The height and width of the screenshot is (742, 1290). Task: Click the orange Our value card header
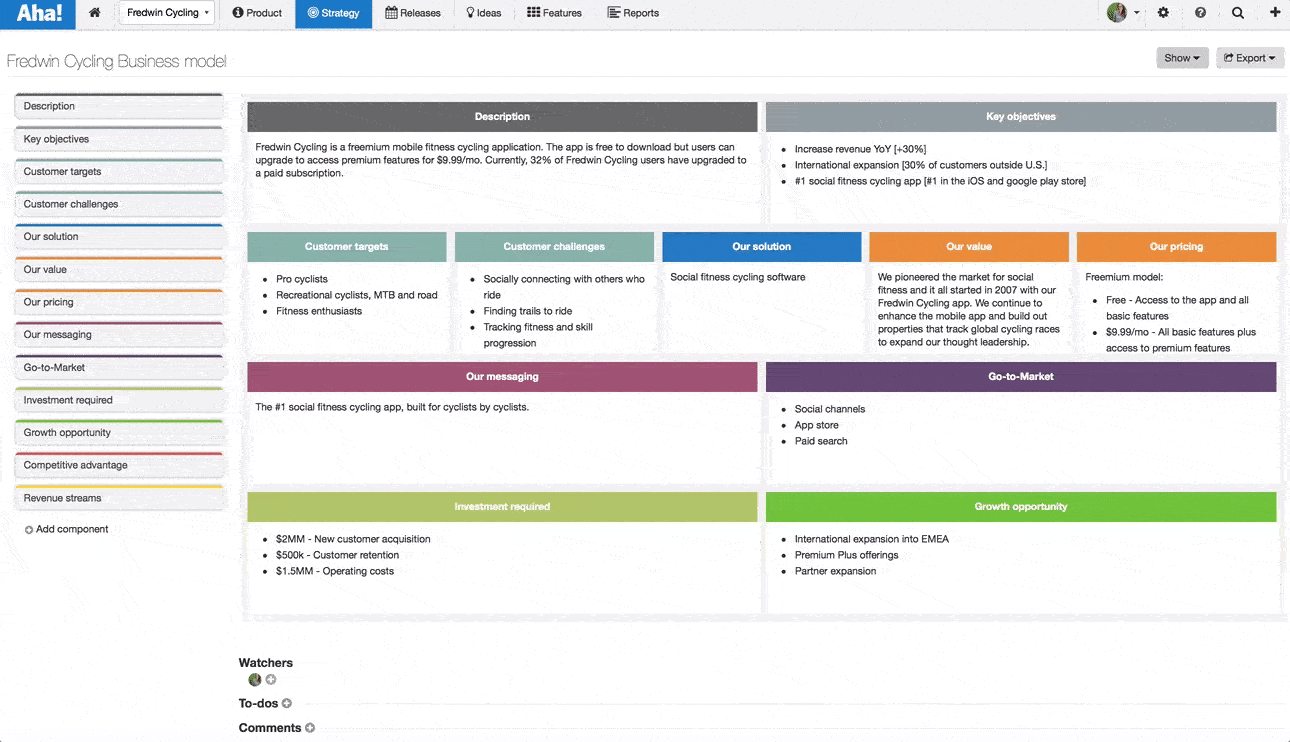pos(969,246)
